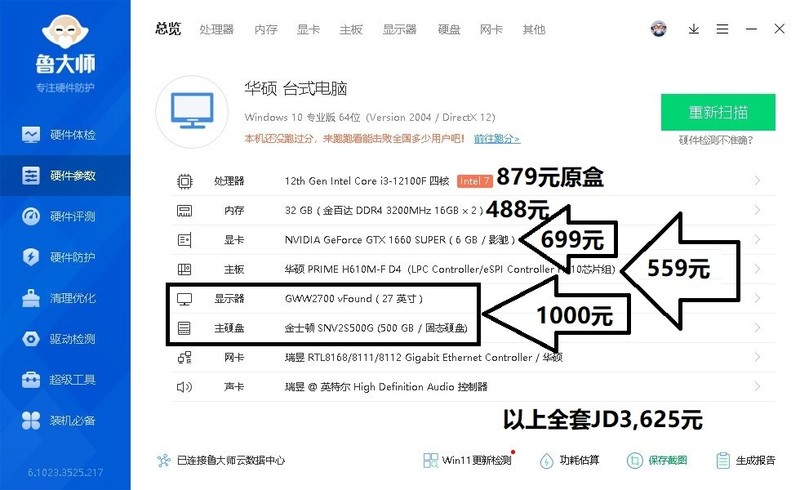Click the 已连接鲁大师云数据中心 status text
The height and width of the screenshot is (490, 800).
point(231,460)
